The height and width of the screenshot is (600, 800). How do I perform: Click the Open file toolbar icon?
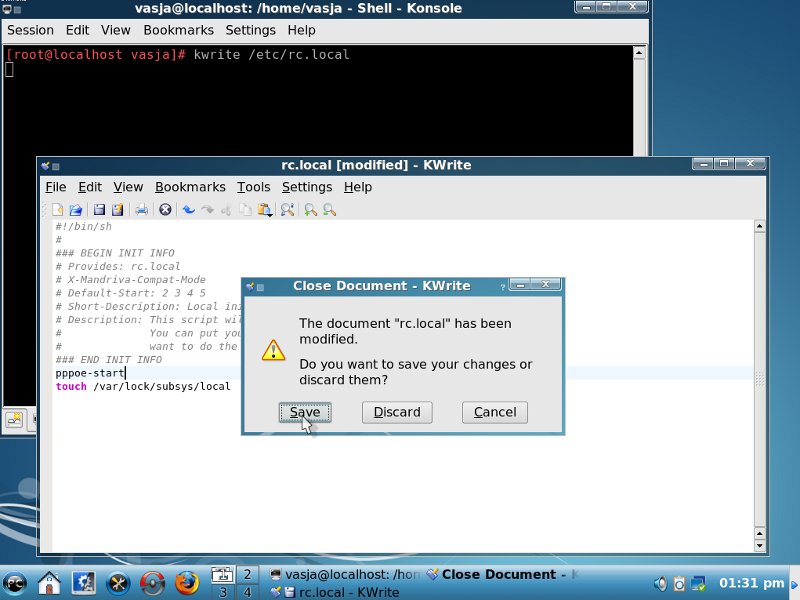pyautogui.click(x=75, y=210)
